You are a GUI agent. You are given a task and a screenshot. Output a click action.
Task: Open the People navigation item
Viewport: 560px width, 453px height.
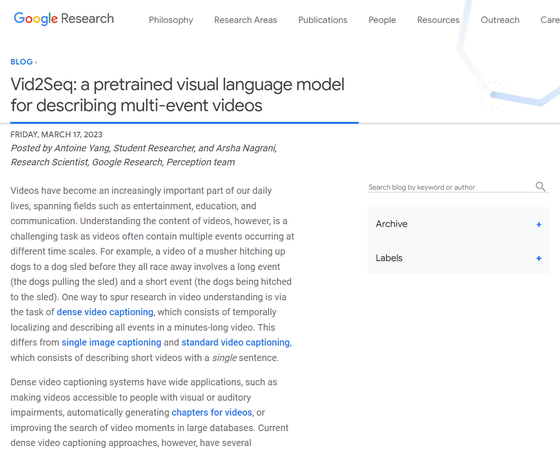pyautogui.click(x=382, y=20)
